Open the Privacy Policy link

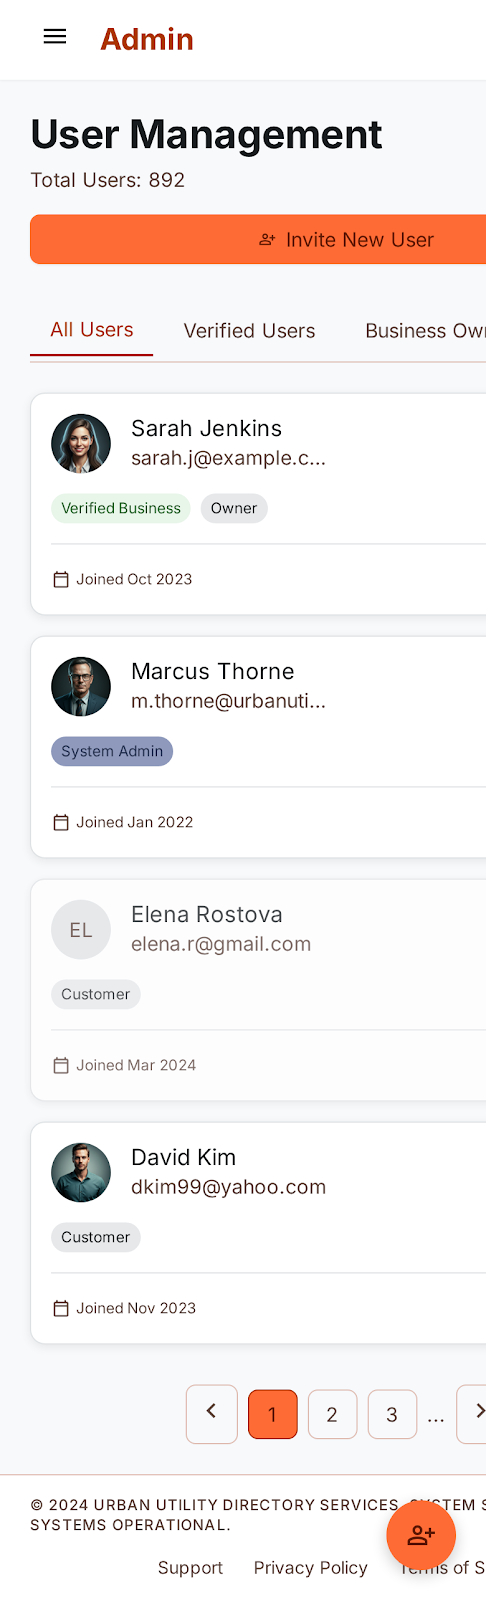coord(311,1568)
